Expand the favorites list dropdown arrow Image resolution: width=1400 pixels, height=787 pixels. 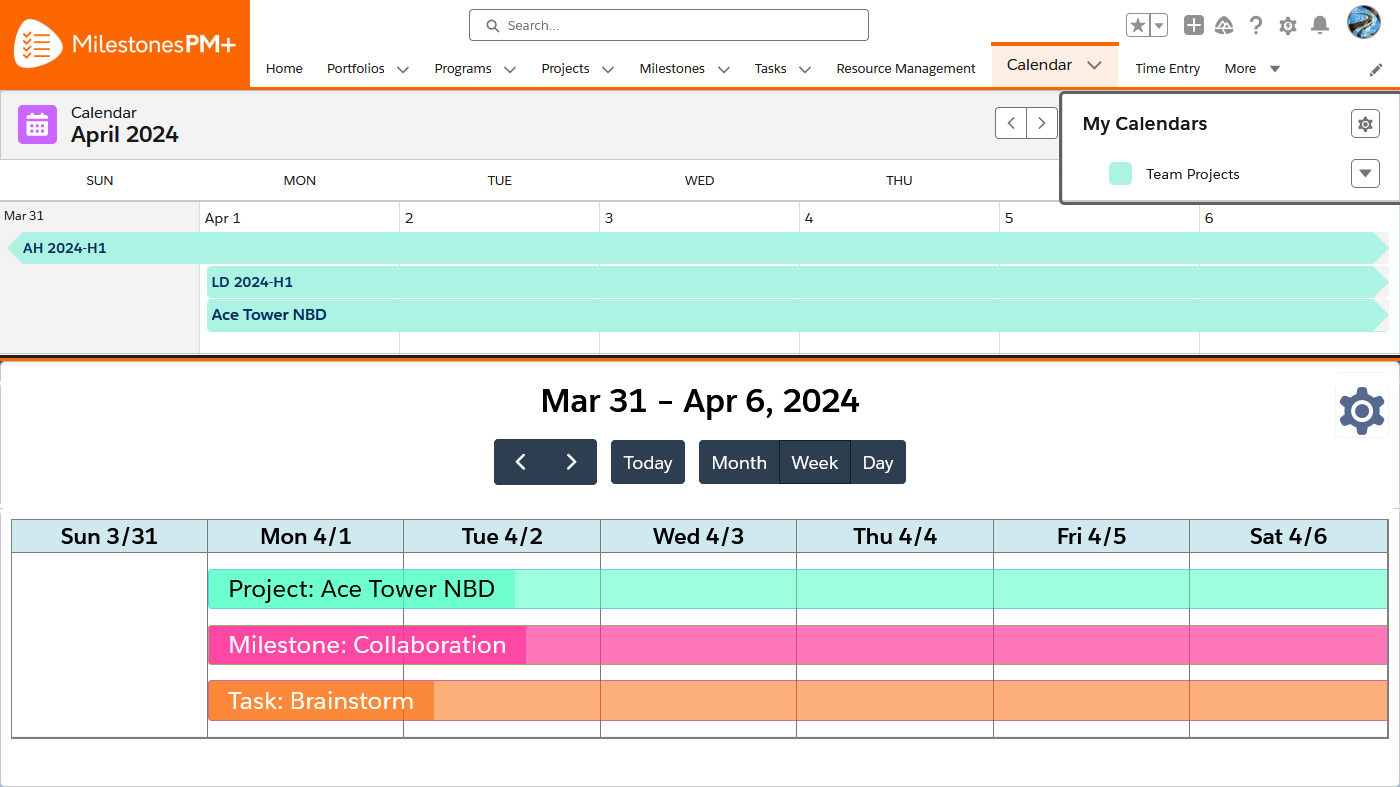click(1159, 25)
